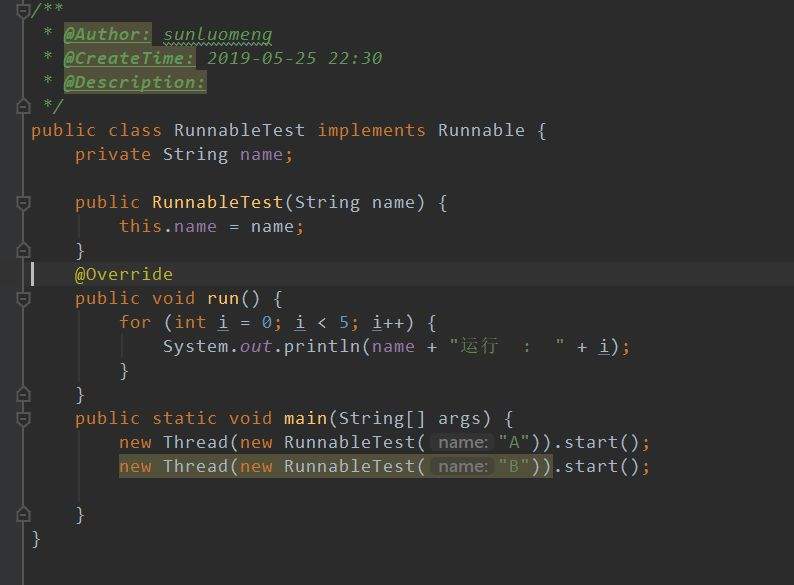Click the @CreateTime tag
The height and width of the screenshot is (585, 794).
[x=129, y=58]
